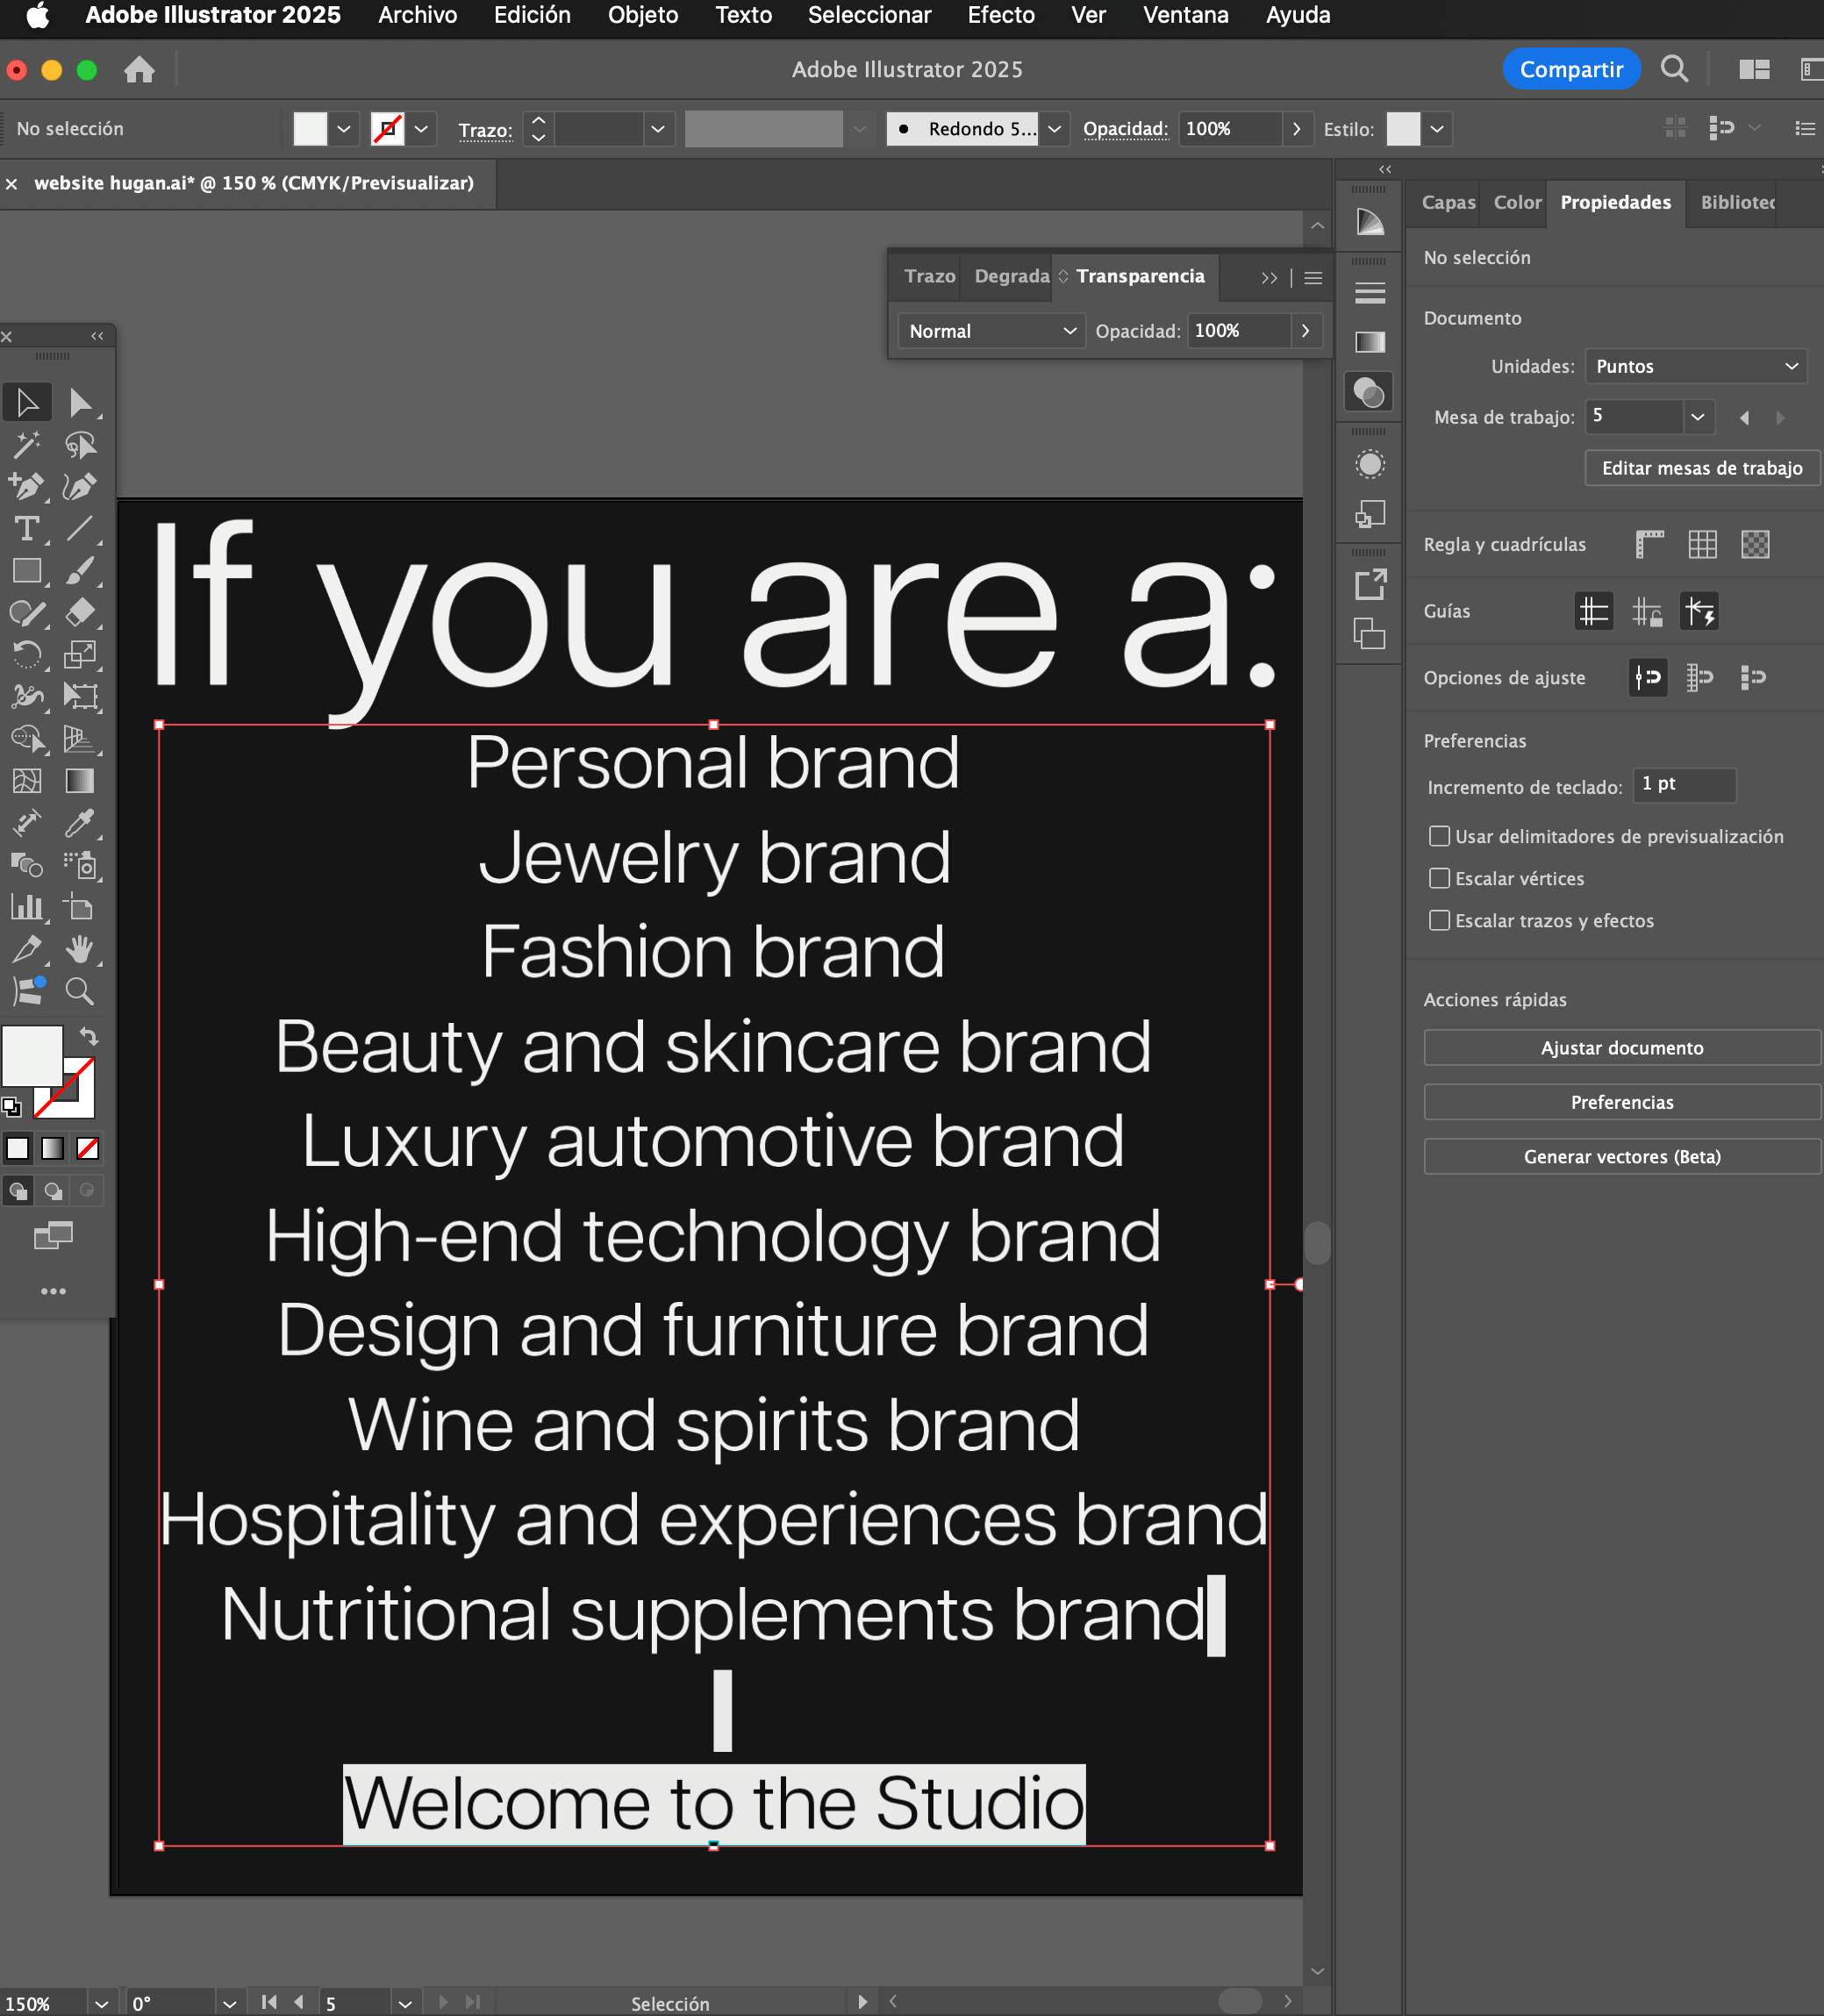Image resolution: width=1824 pixels, height=2016 pixels.
Task: Click Editar mesas de trabajo button
Action: tap(1701, 468)
